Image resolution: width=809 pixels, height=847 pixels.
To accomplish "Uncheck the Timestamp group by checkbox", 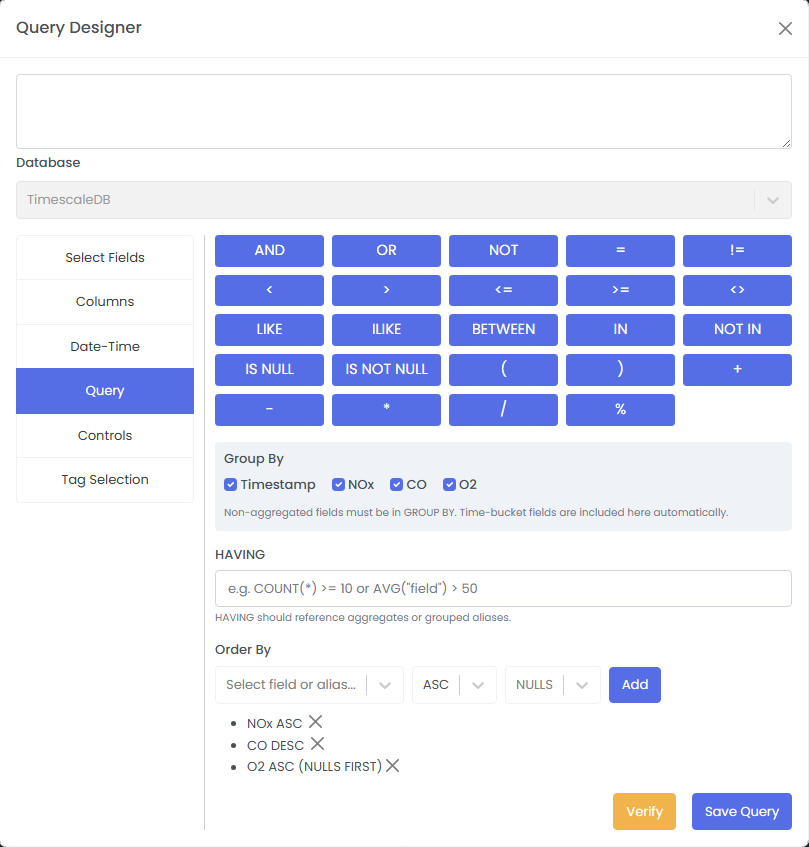I will click(232, 484).
